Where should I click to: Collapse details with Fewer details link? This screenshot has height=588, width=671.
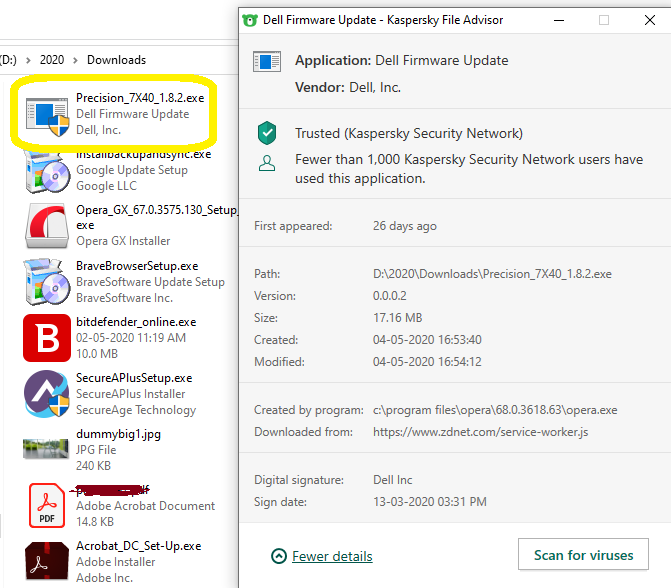click(x=332, y=557)
